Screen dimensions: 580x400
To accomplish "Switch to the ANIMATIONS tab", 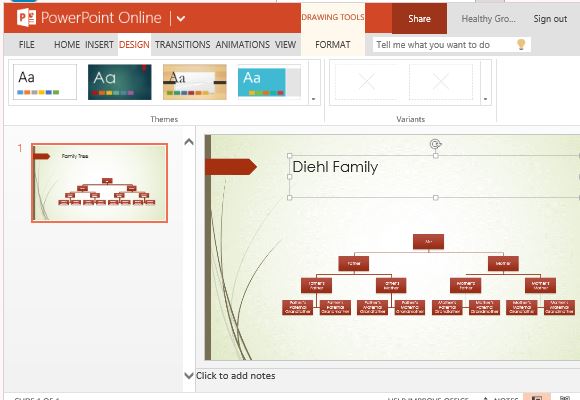I will [x=243, y=45].
